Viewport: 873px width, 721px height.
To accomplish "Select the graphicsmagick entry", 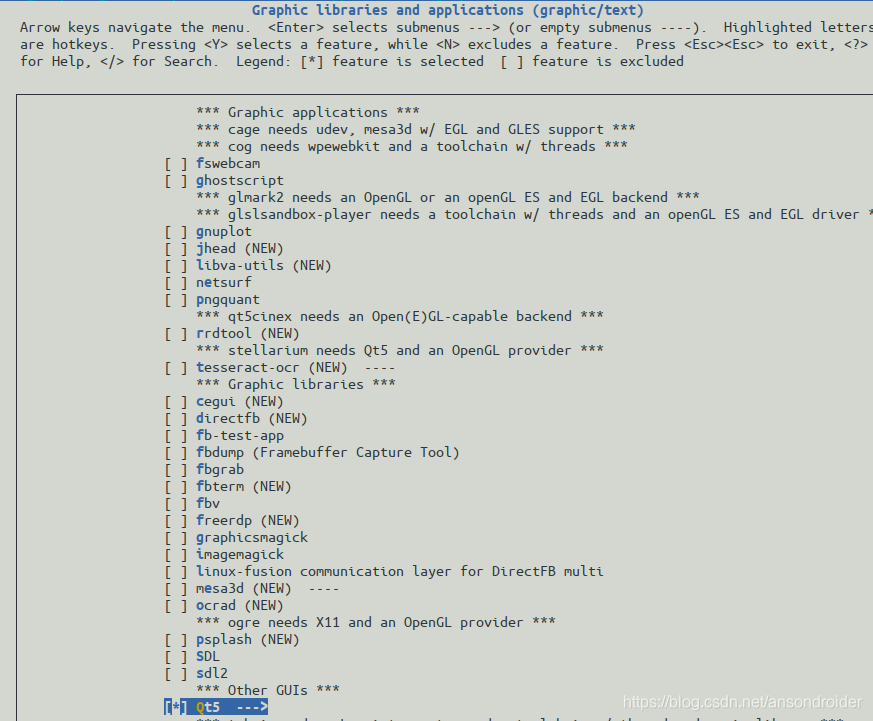I will coord(252,538).
